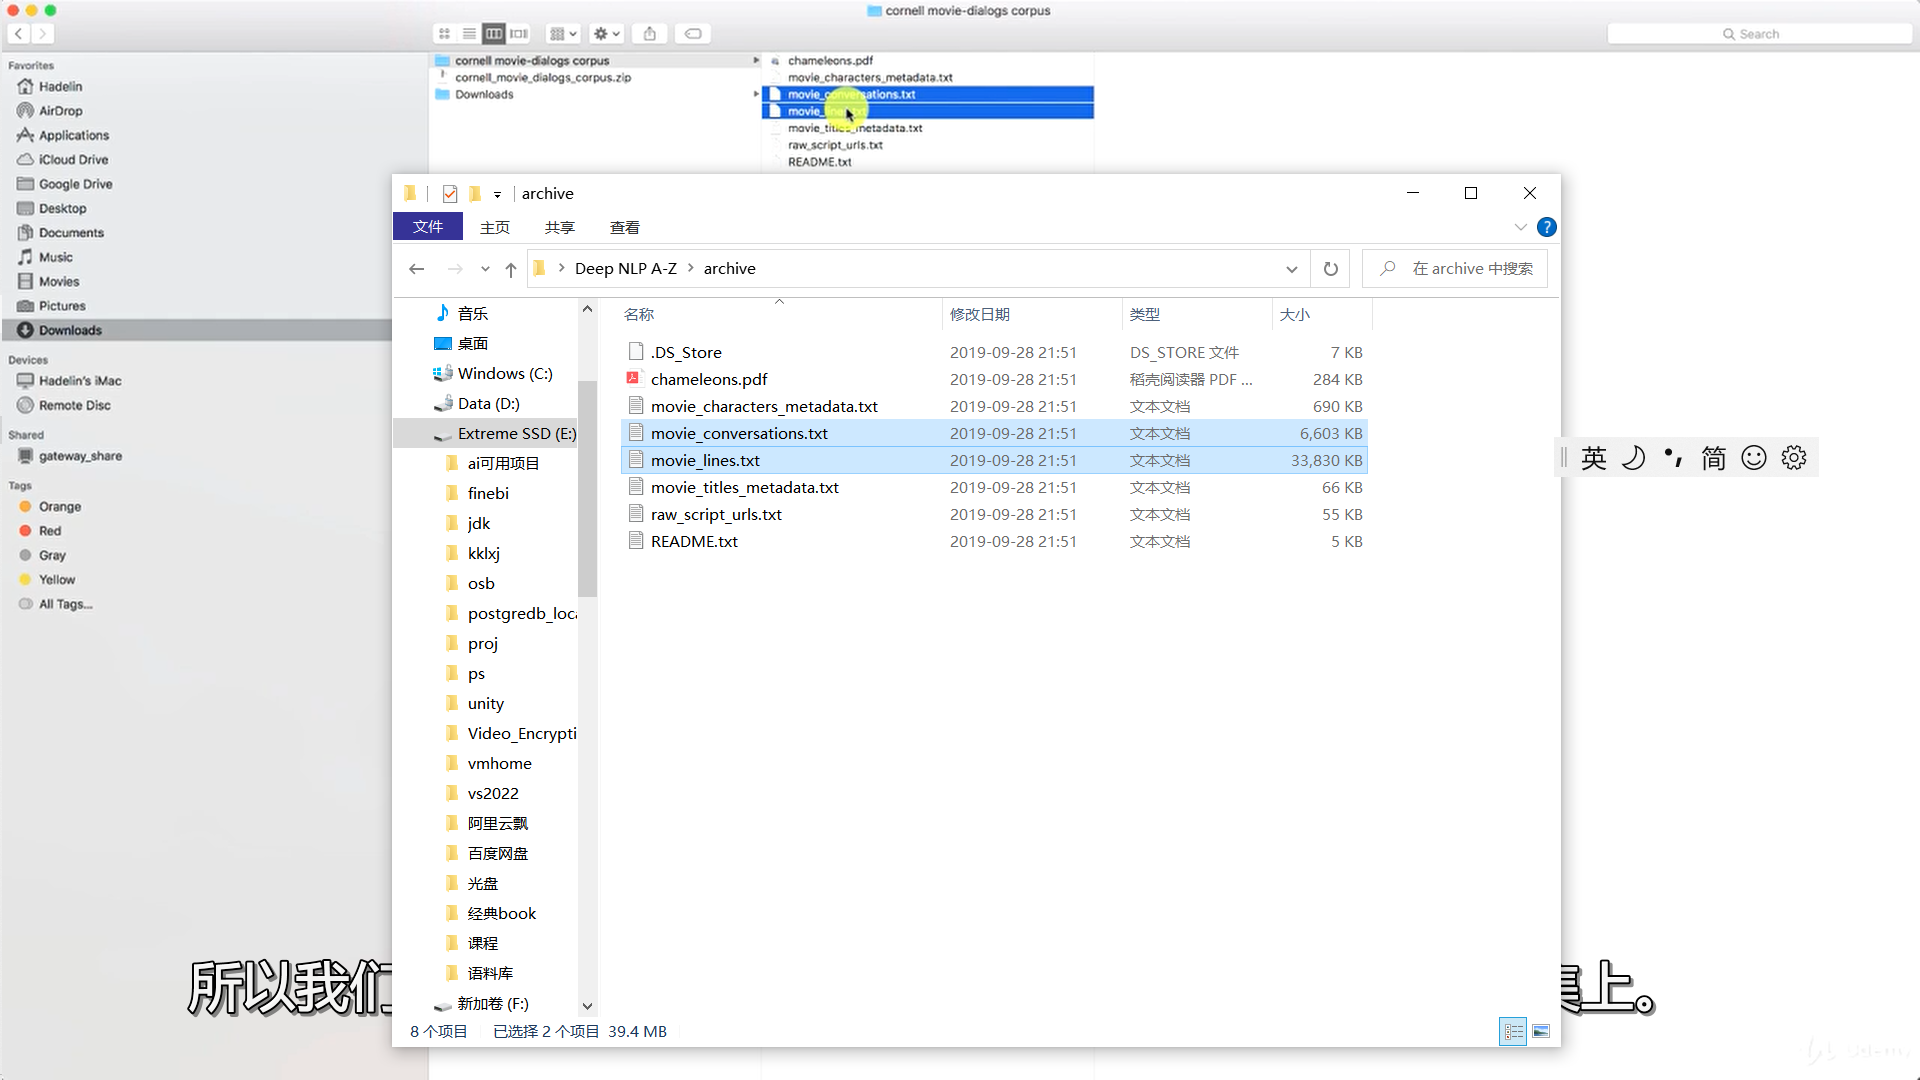Toggle IME punctuation mode

1673,458
